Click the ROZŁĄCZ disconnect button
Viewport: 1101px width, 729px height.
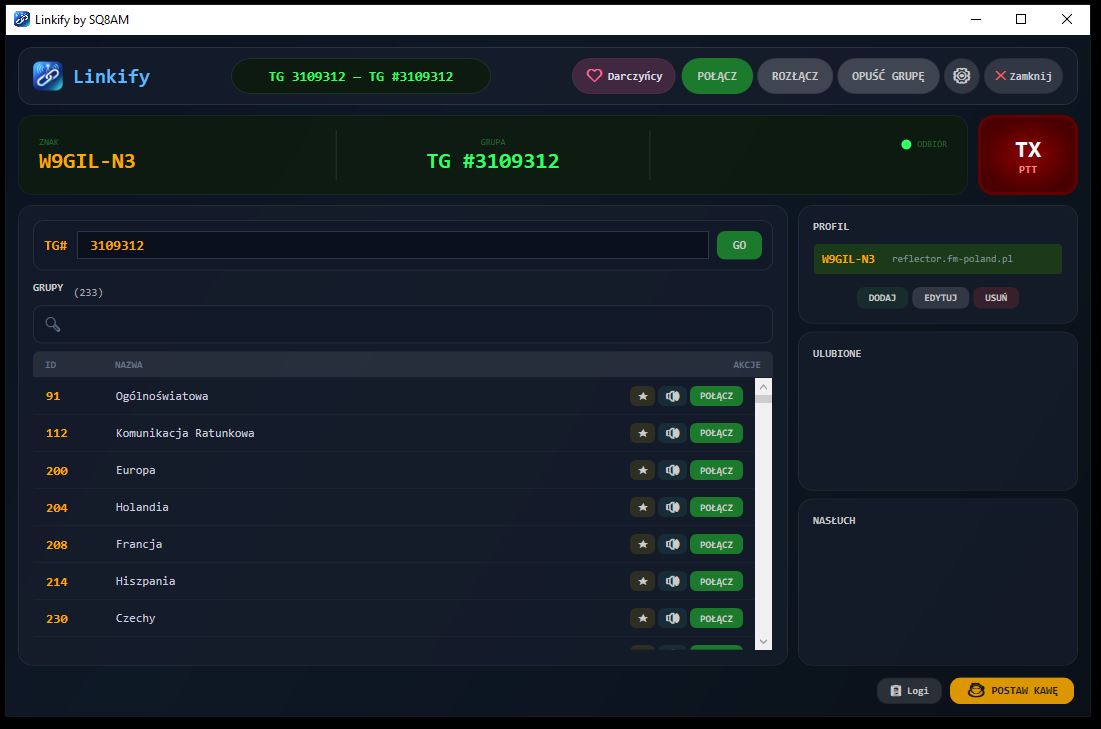(794, 76)
